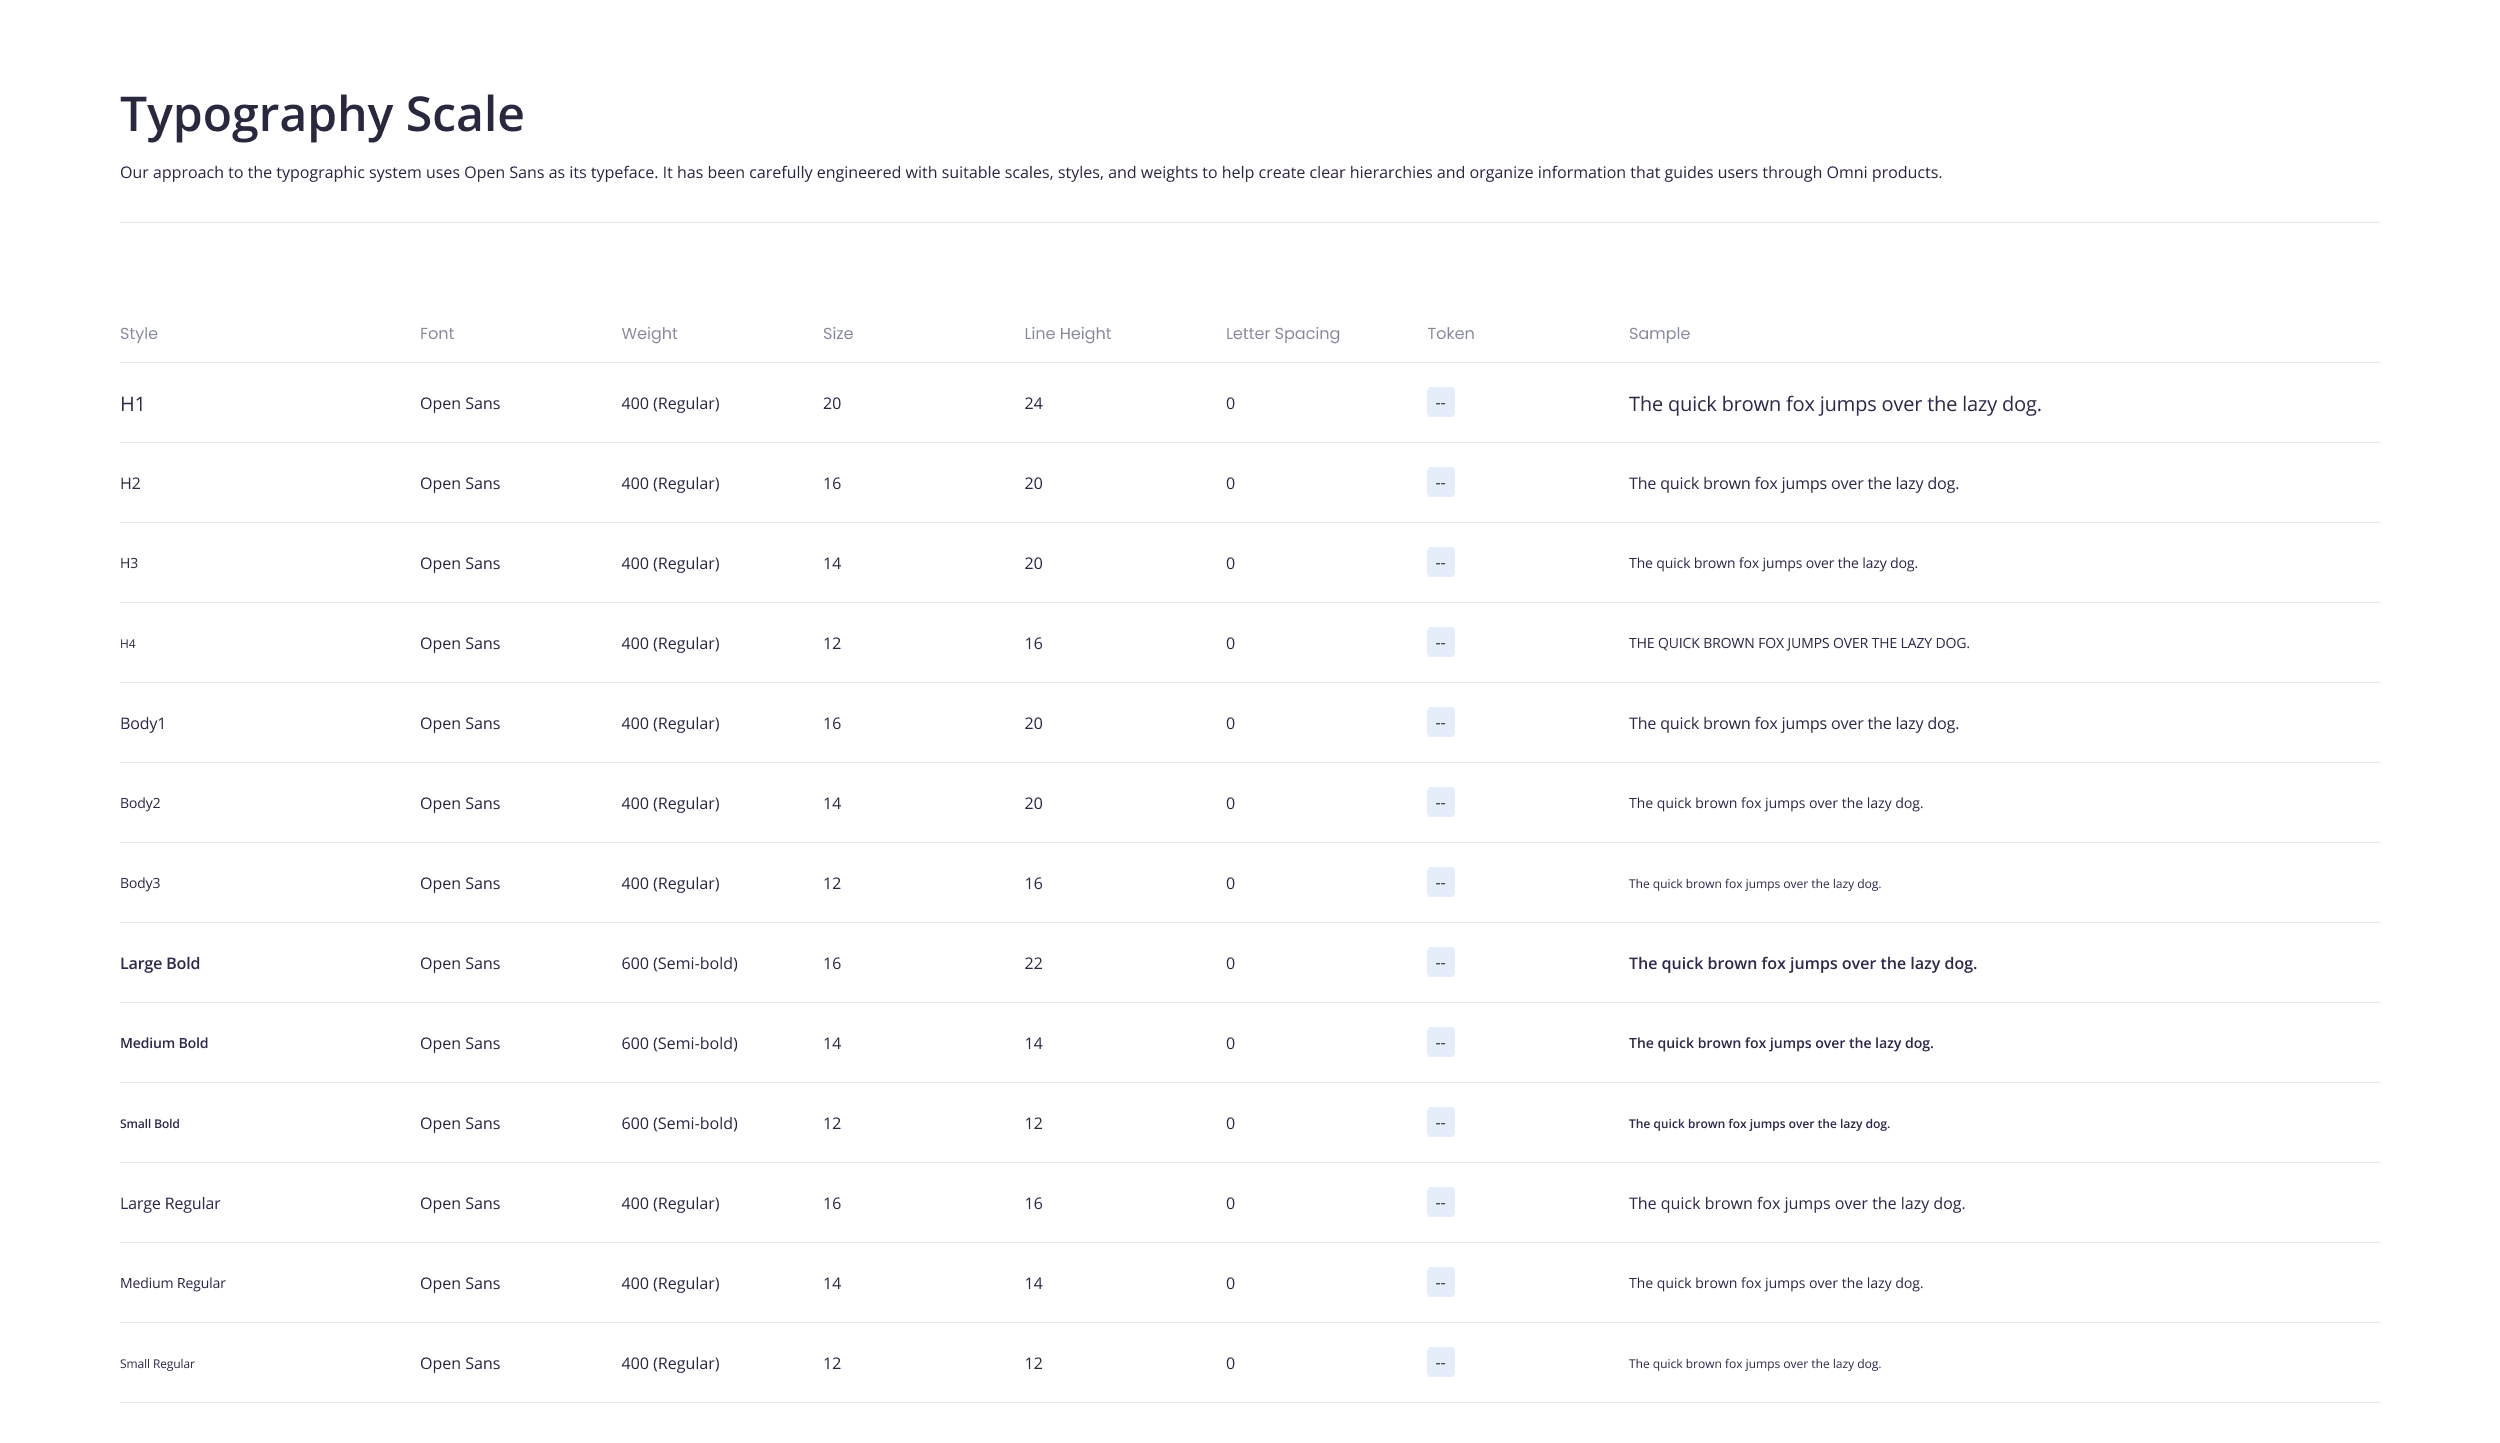Image resolution: width=2500 pixels, height=1443 pixels.
Task: Click the token badge in Large Bold row
Action: click(1440, 963)
